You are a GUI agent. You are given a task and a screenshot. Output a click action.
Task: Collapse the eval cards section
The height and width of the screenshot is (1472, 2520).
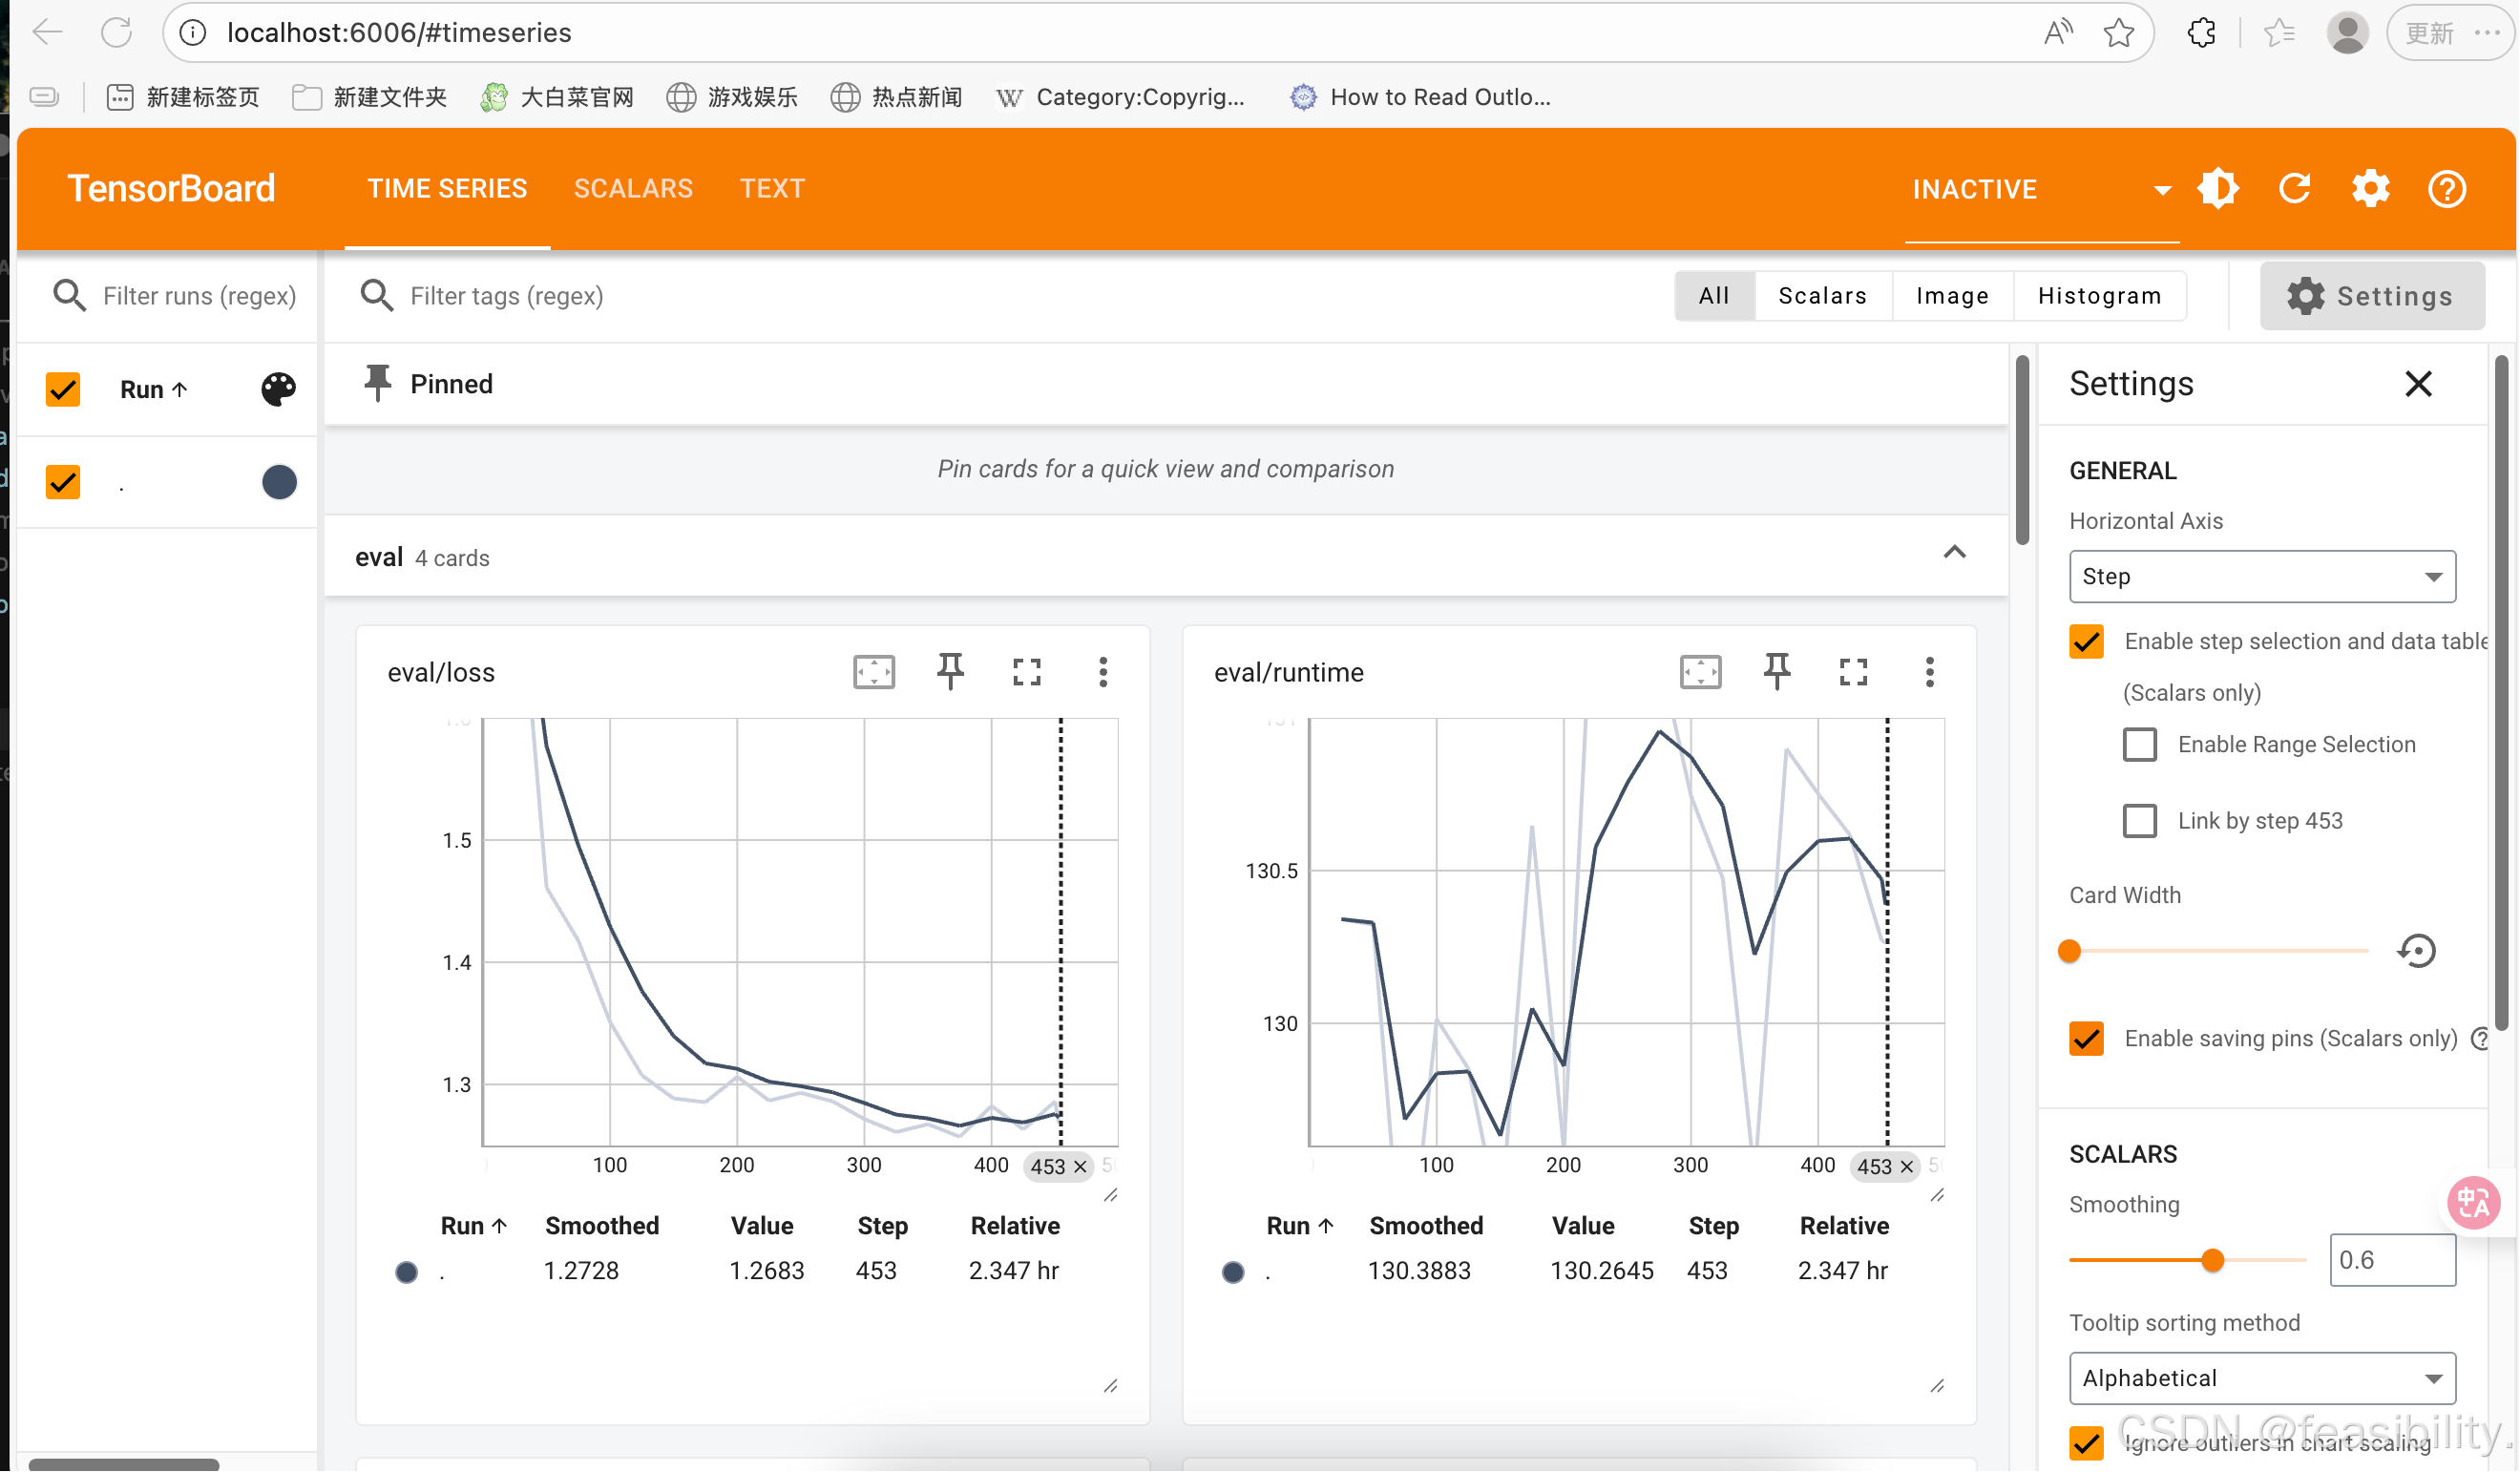click(1954, 553)
